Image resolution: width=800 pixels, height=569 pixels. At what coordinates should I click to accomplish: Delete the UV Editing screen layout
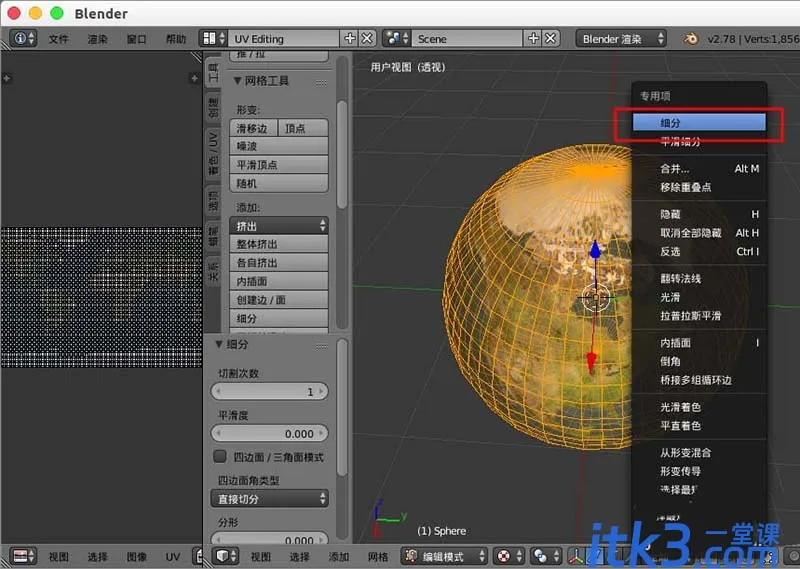coord(367,39)
